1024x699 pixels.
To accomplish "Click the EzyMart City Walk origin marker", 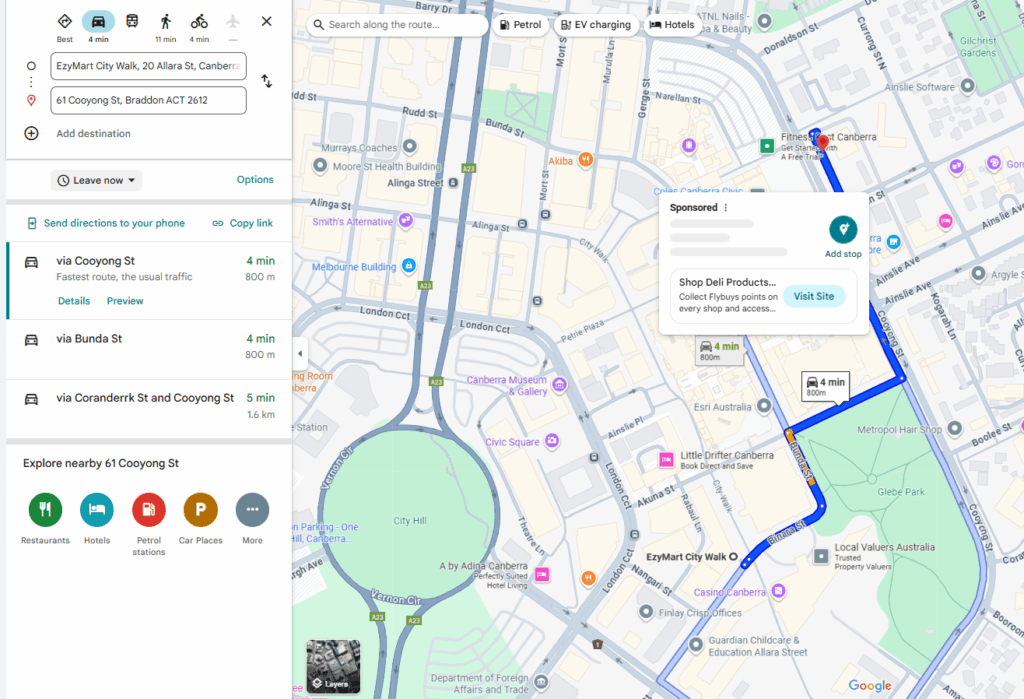I will [733, 557].
